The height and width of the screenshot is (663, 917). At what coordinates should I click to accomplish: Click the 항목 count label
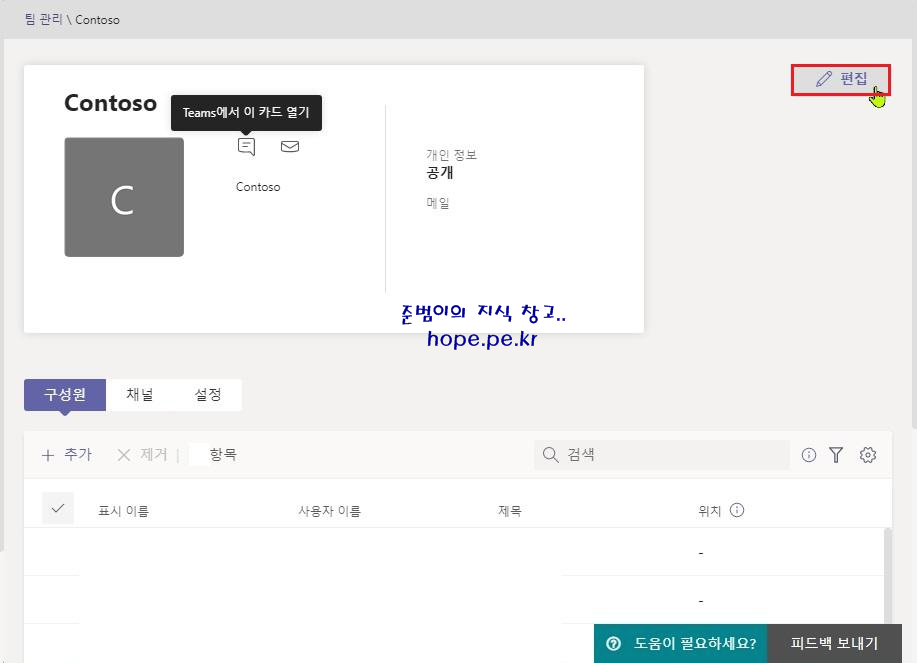(x=223, y=455)
